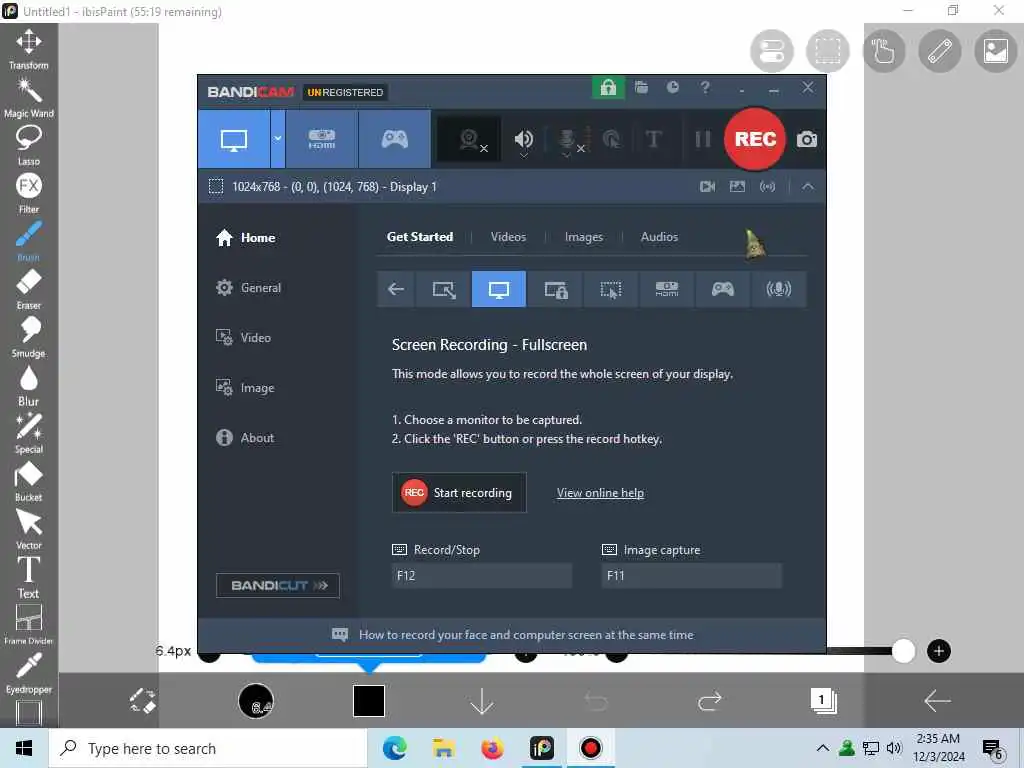This screenshot has height=768, width=1024.
Task: Open ibisPaint layers button showing 1
Action: click(823, 701)
